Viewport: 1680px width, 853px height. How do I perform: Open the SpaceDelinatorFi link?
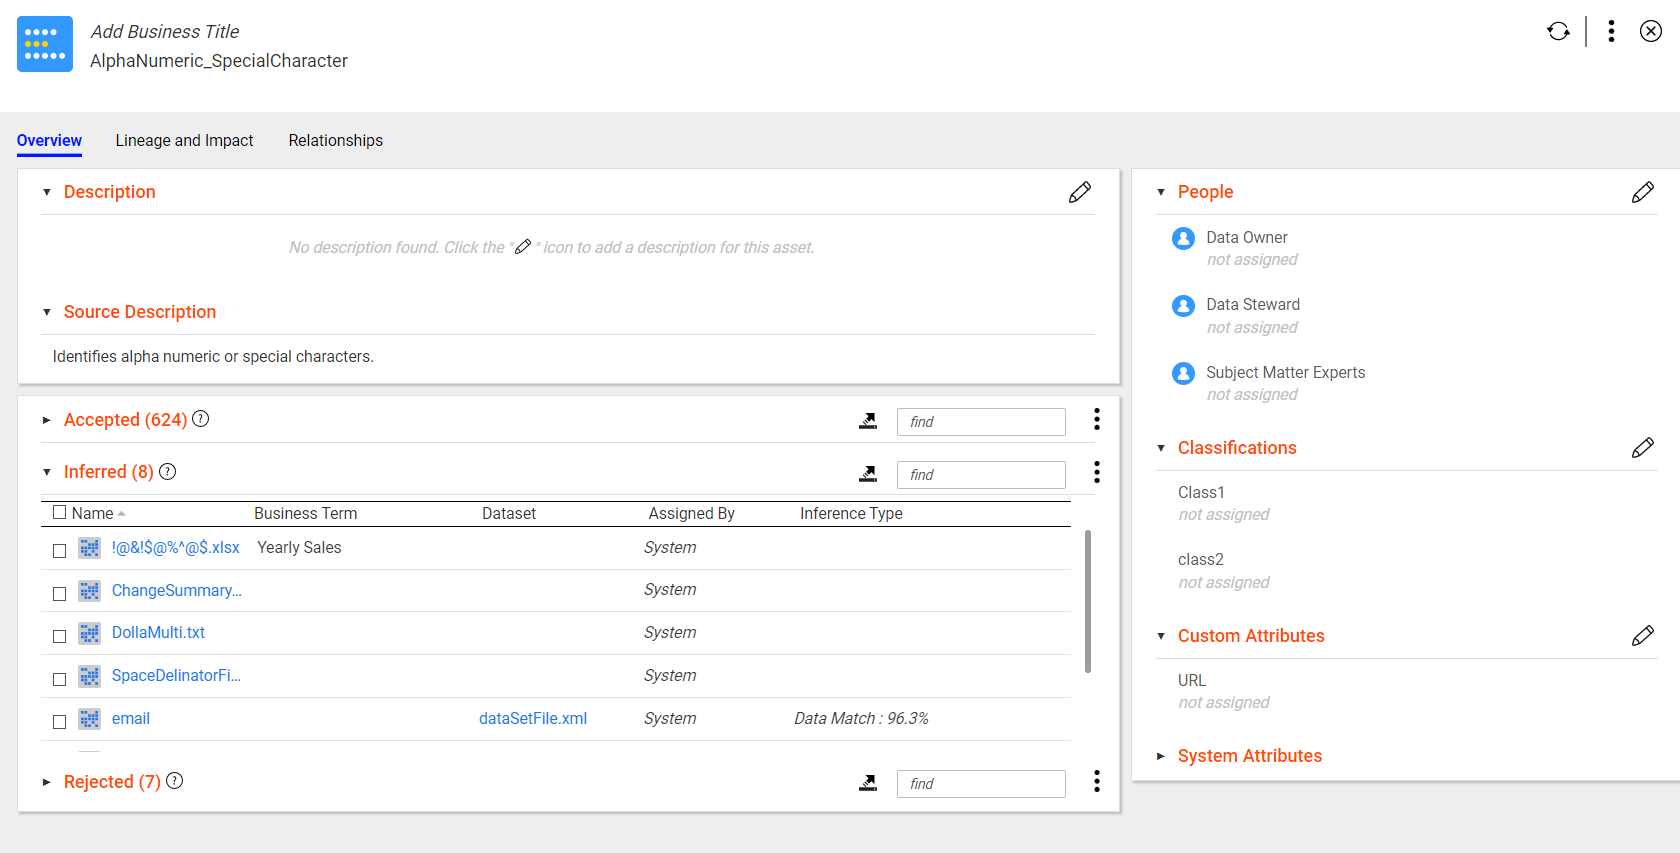176,676
